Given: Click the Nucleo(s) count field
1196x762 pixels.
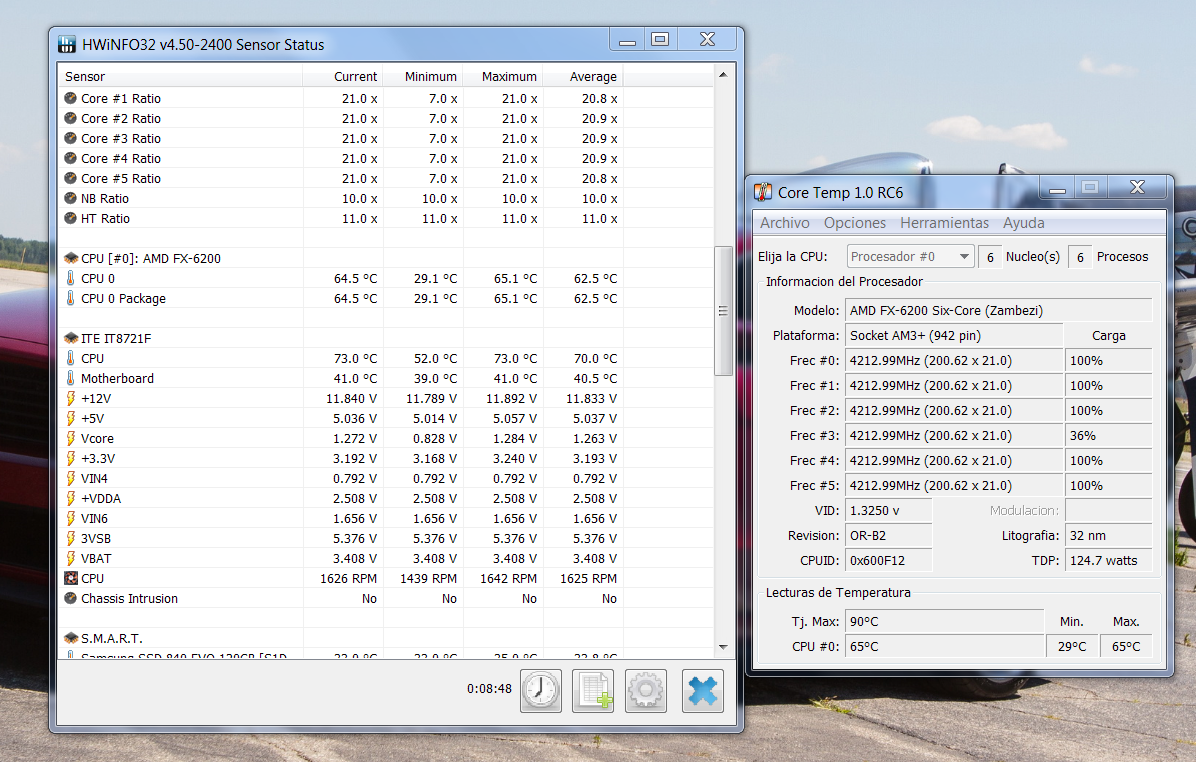Looking at the screenshot, I should click(x=990, y=257).
